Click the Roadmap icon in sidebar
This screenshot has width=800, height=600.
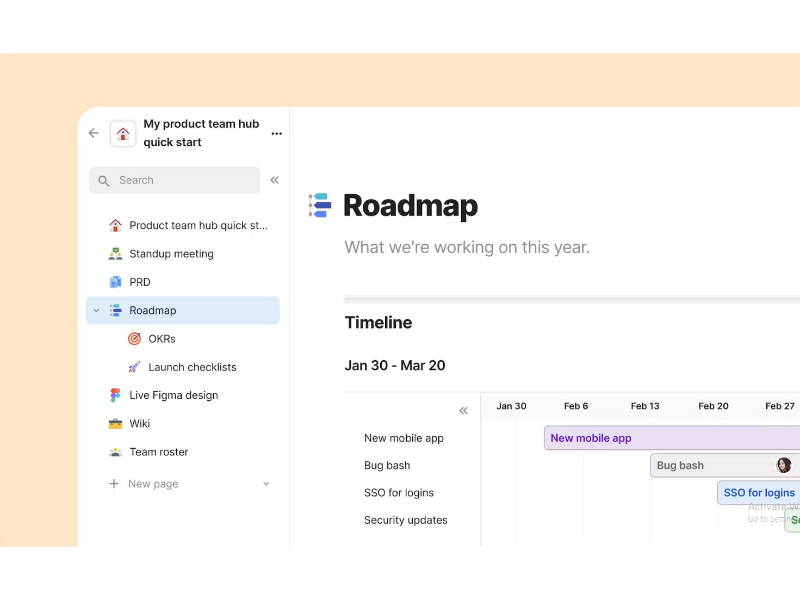[116, 310]
